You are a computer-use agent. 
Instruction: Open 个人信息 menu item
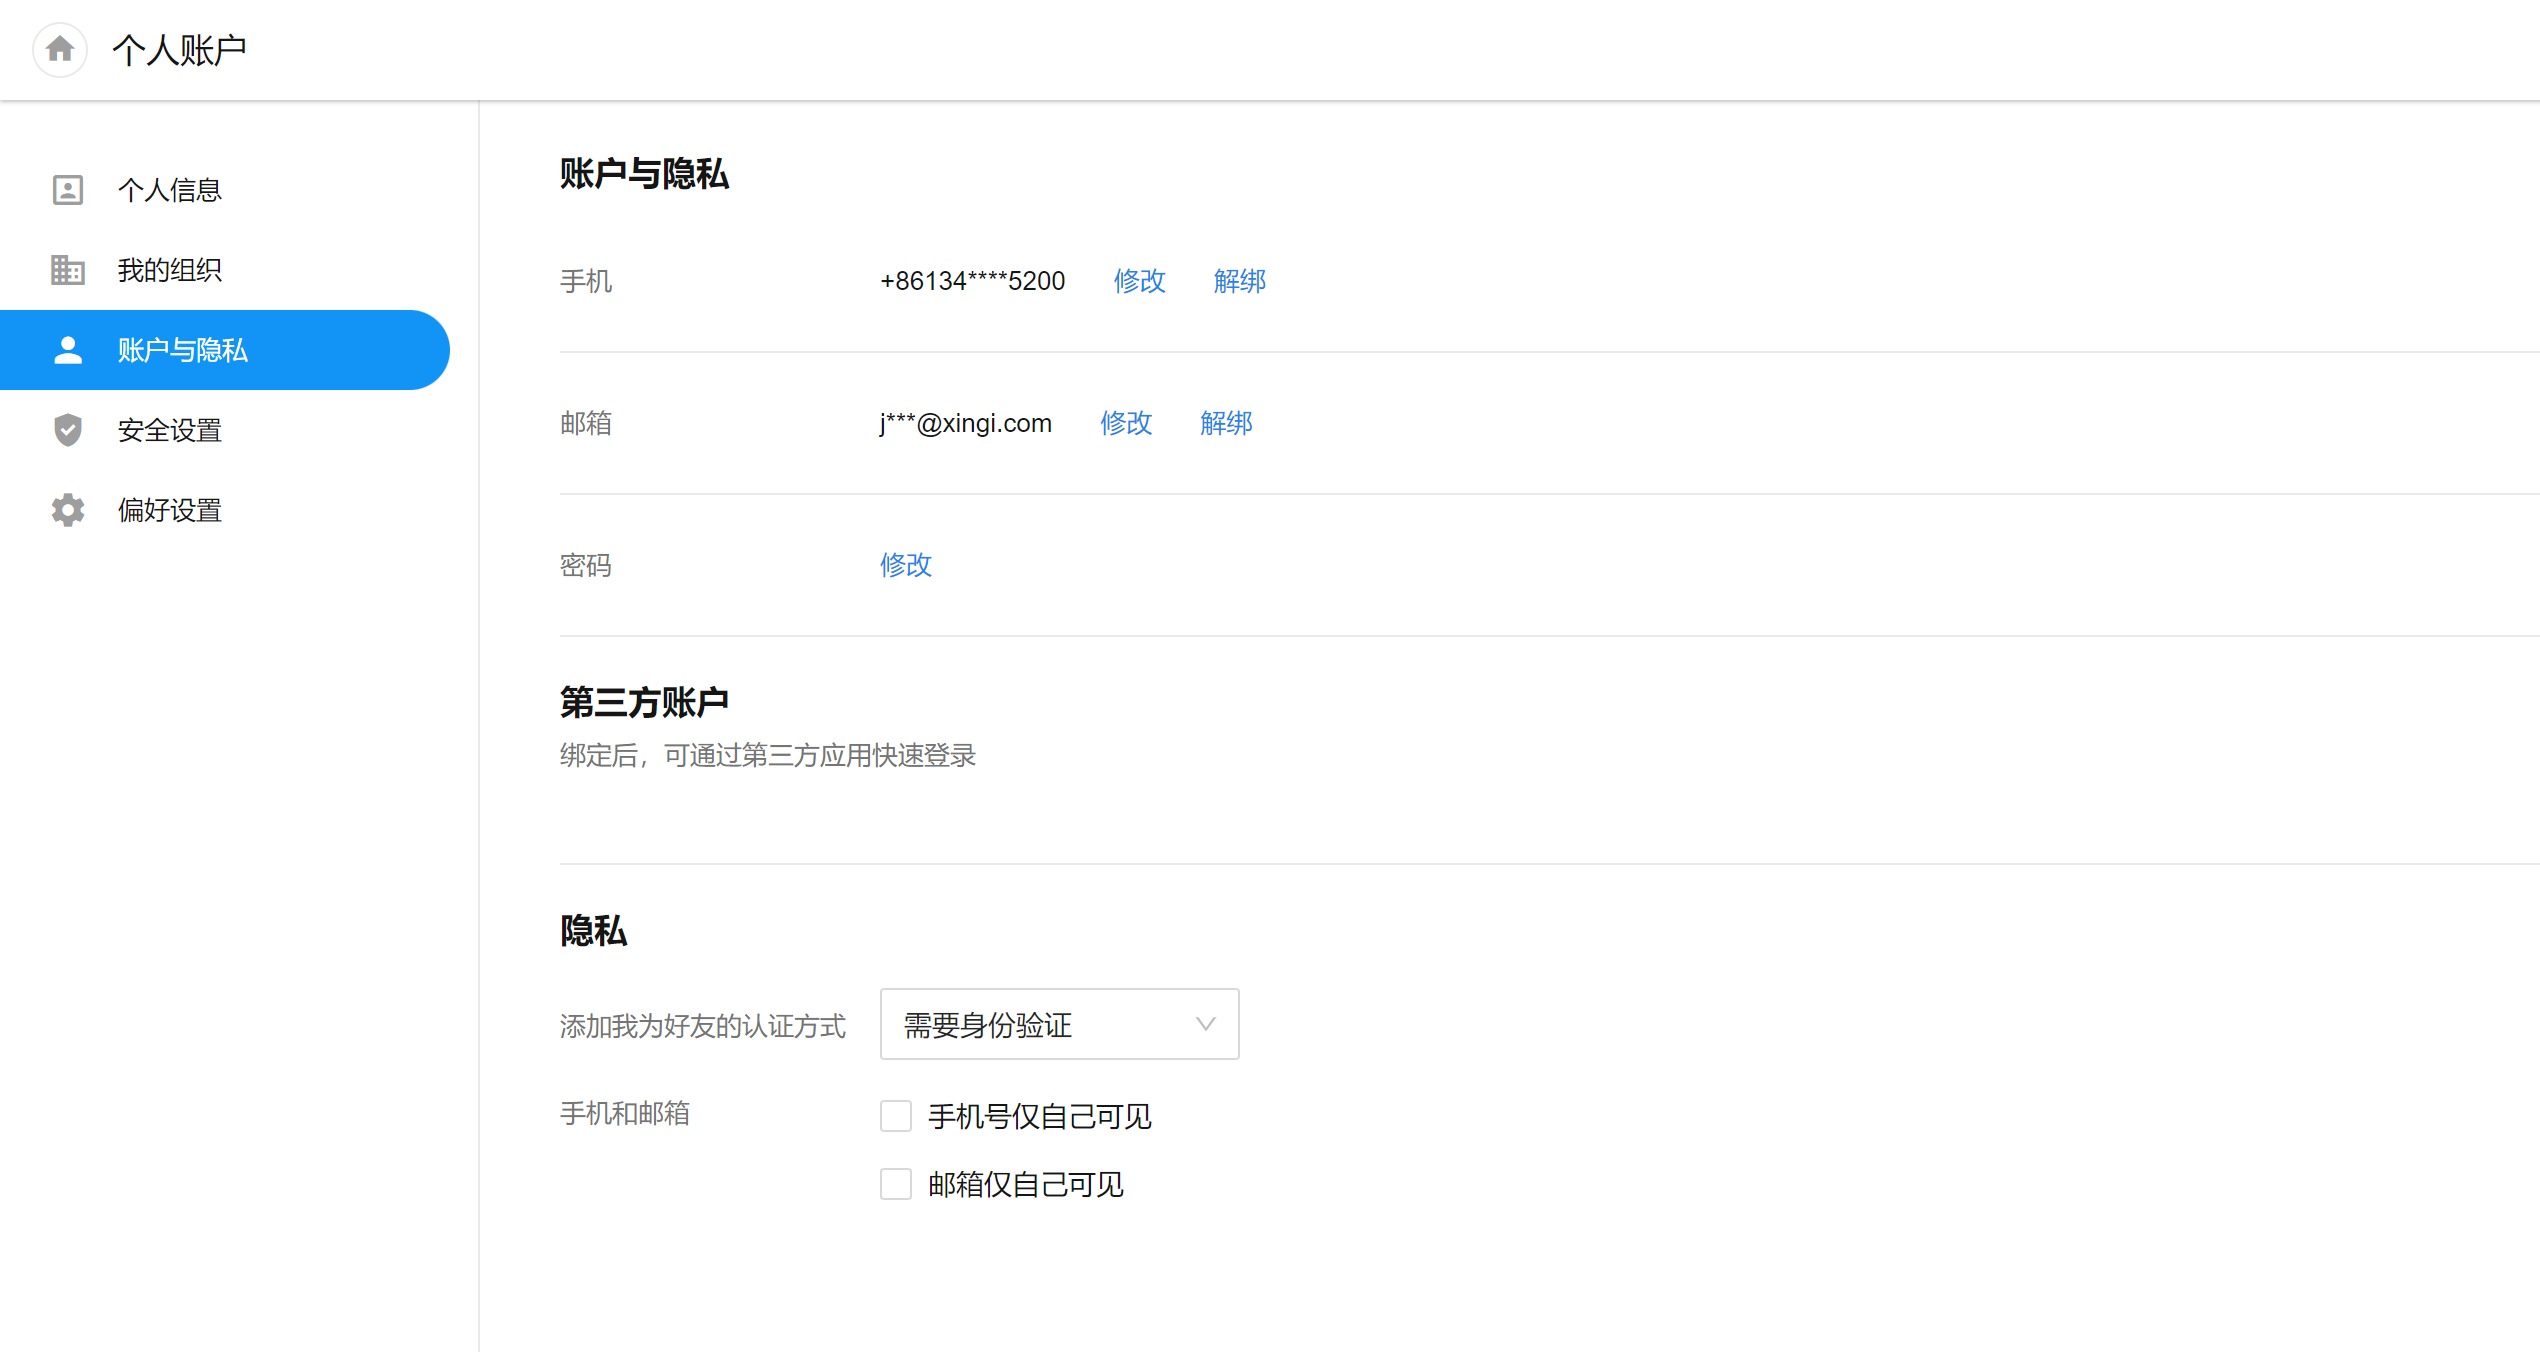(x=170, y=190)
